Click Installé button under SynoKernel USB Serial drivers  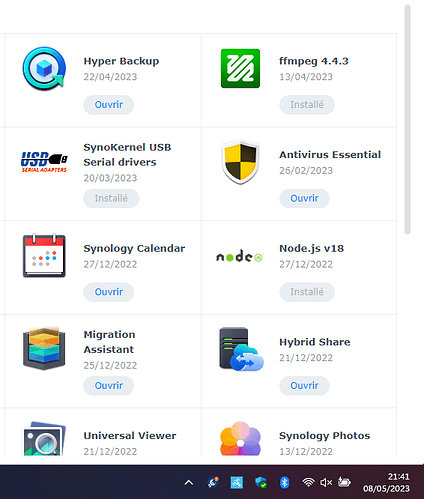pos(111,198)
